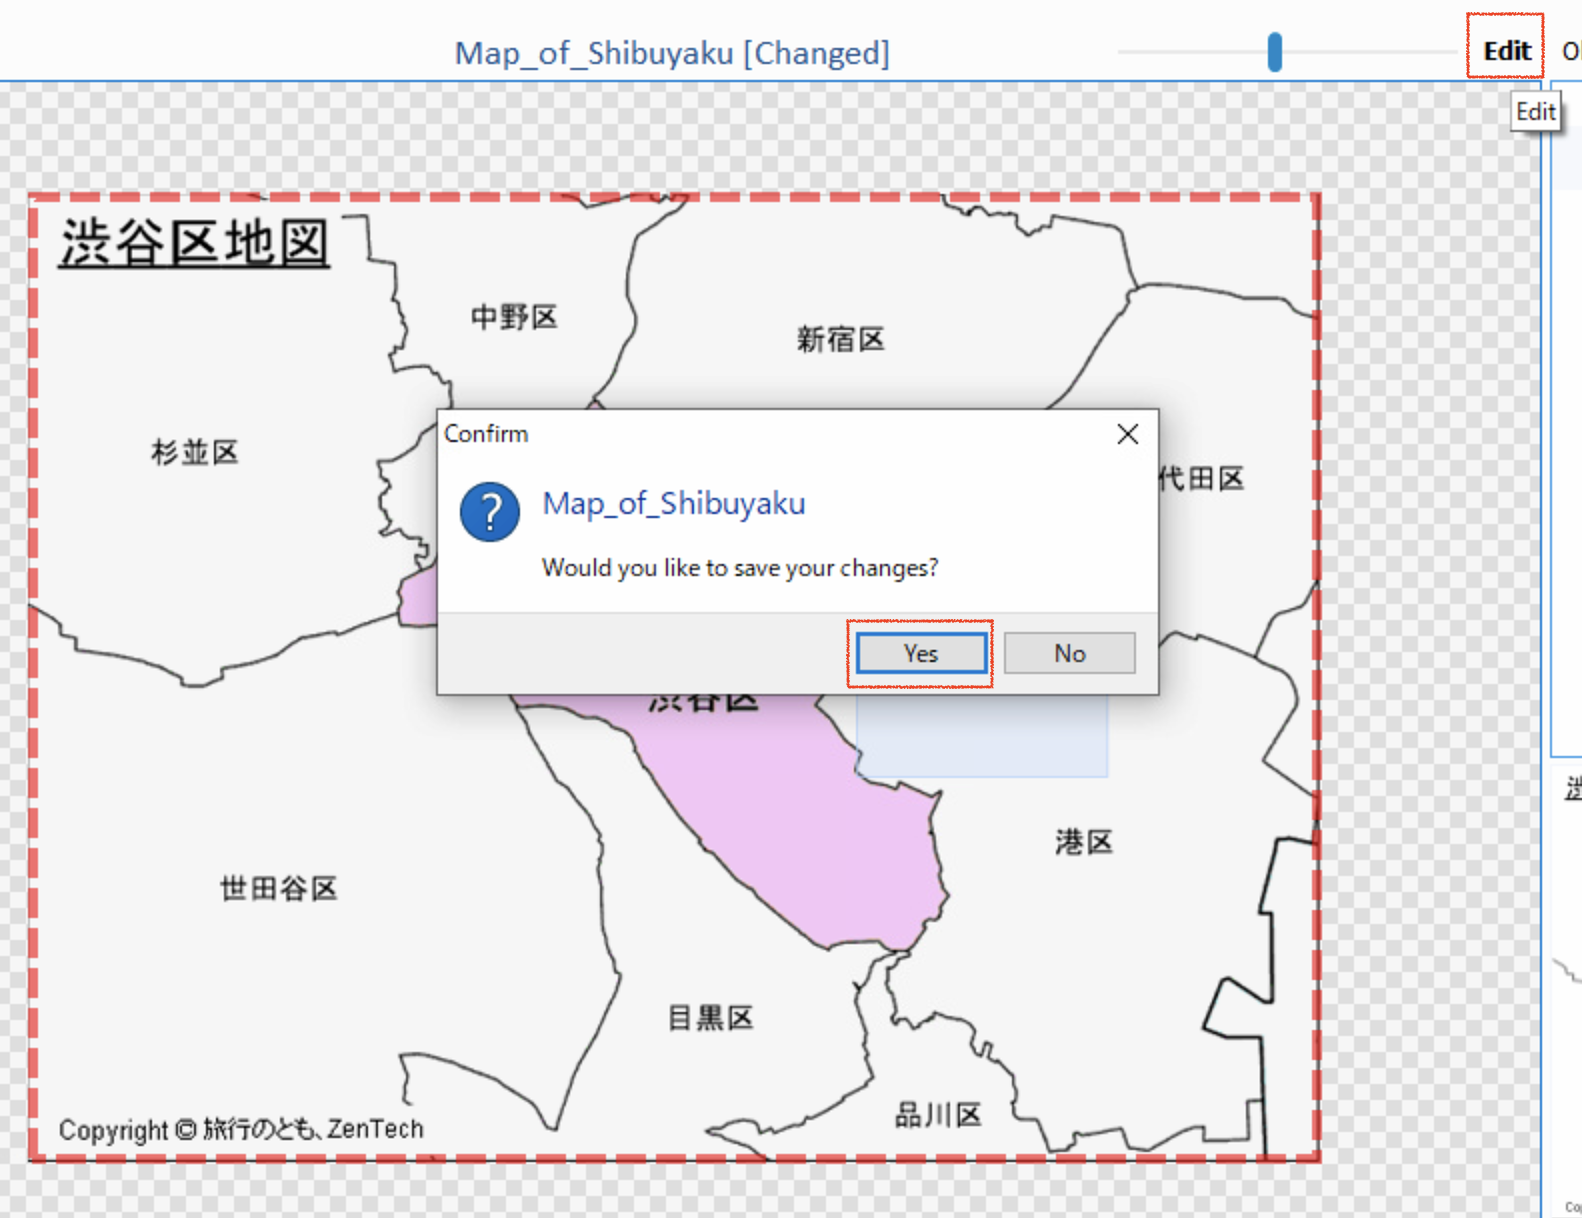Click the 港区 label on the map
Screen dimensions: 1582x1218
point(1084,842)
